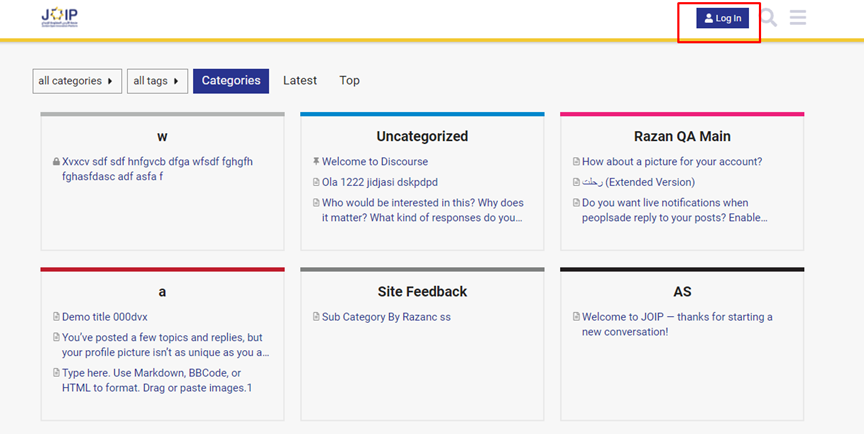Open the Site Feedback category

click(x=422, y=292)
